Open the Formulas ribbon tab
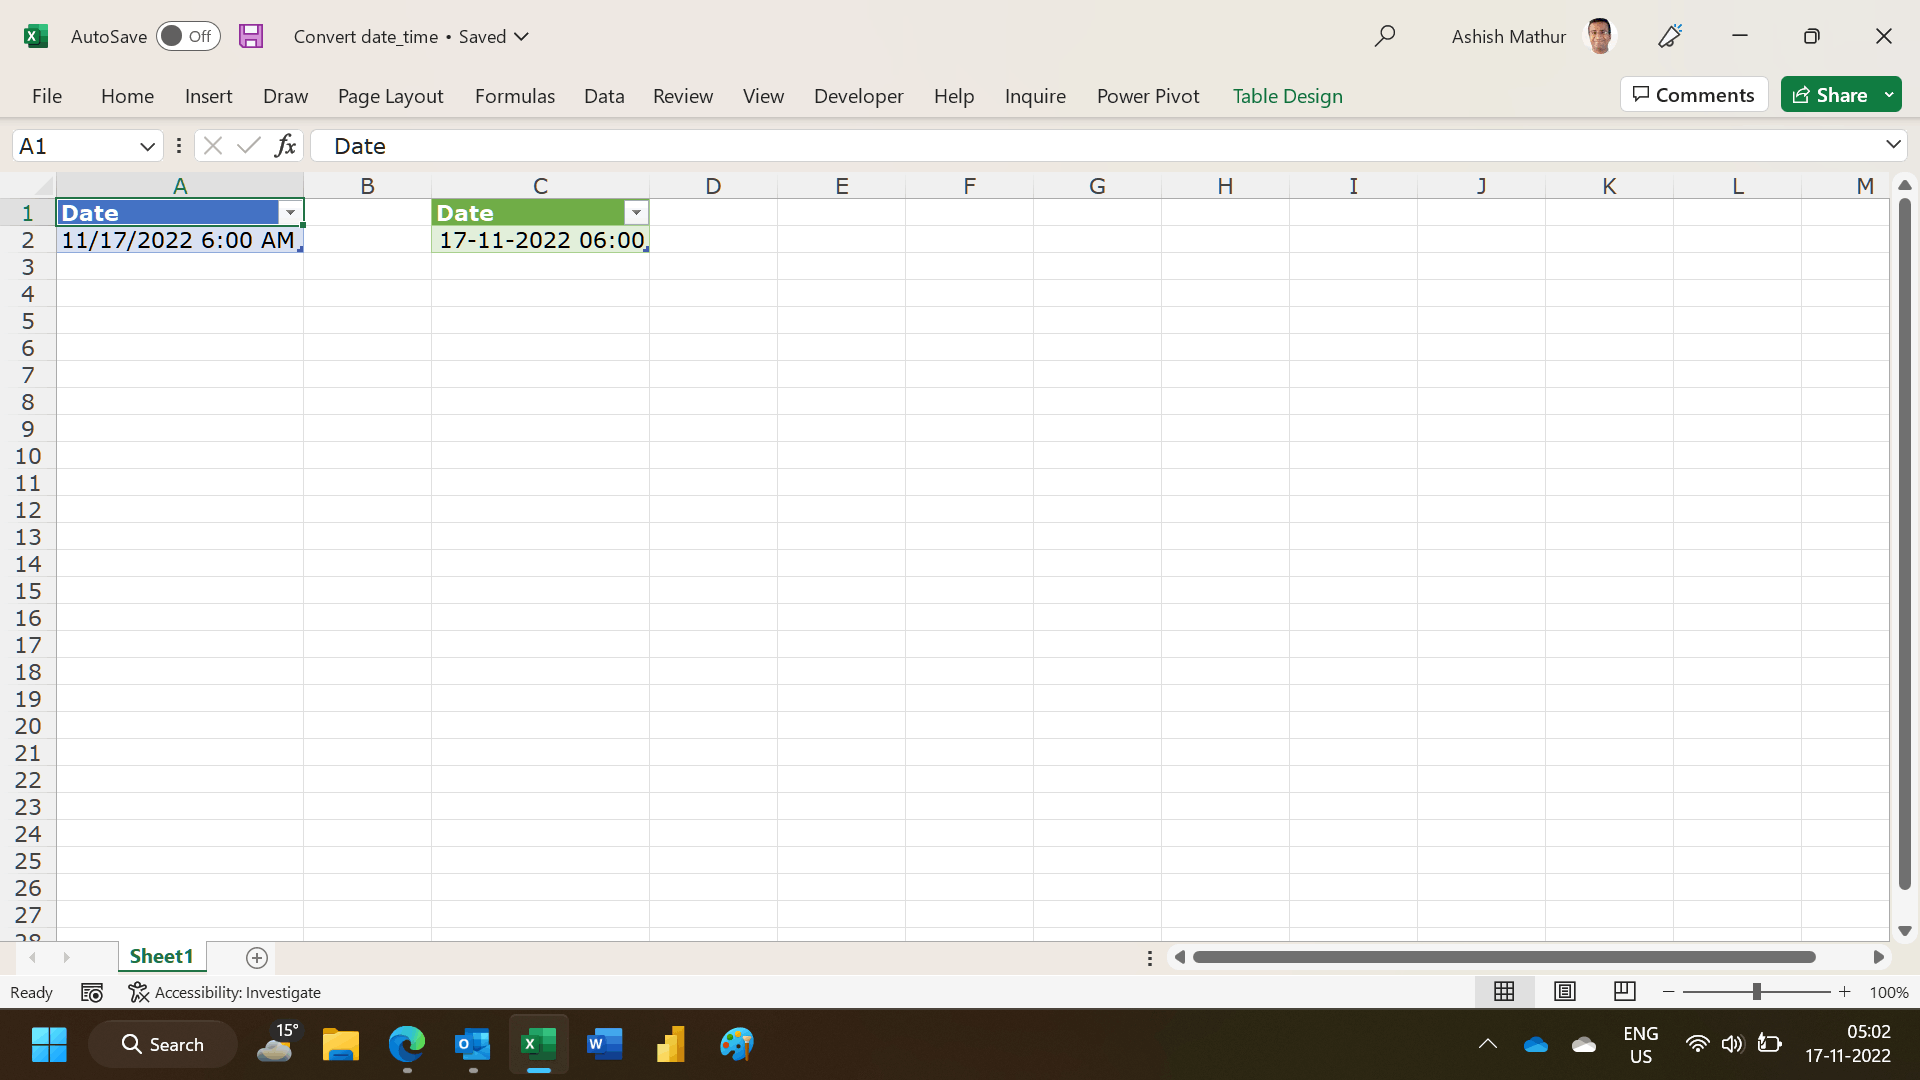Image resolution: width=1920 pixels, height=1080 pixels. coord(514,96)
